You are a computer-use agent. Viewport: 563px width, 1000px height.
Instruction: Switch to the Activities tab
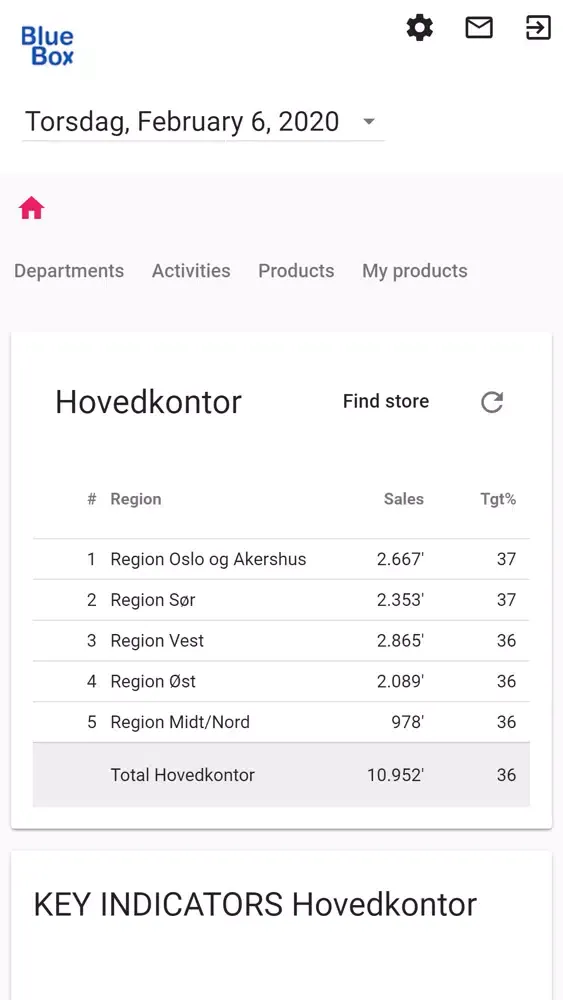pyautogui.click(x=191, y=271)
